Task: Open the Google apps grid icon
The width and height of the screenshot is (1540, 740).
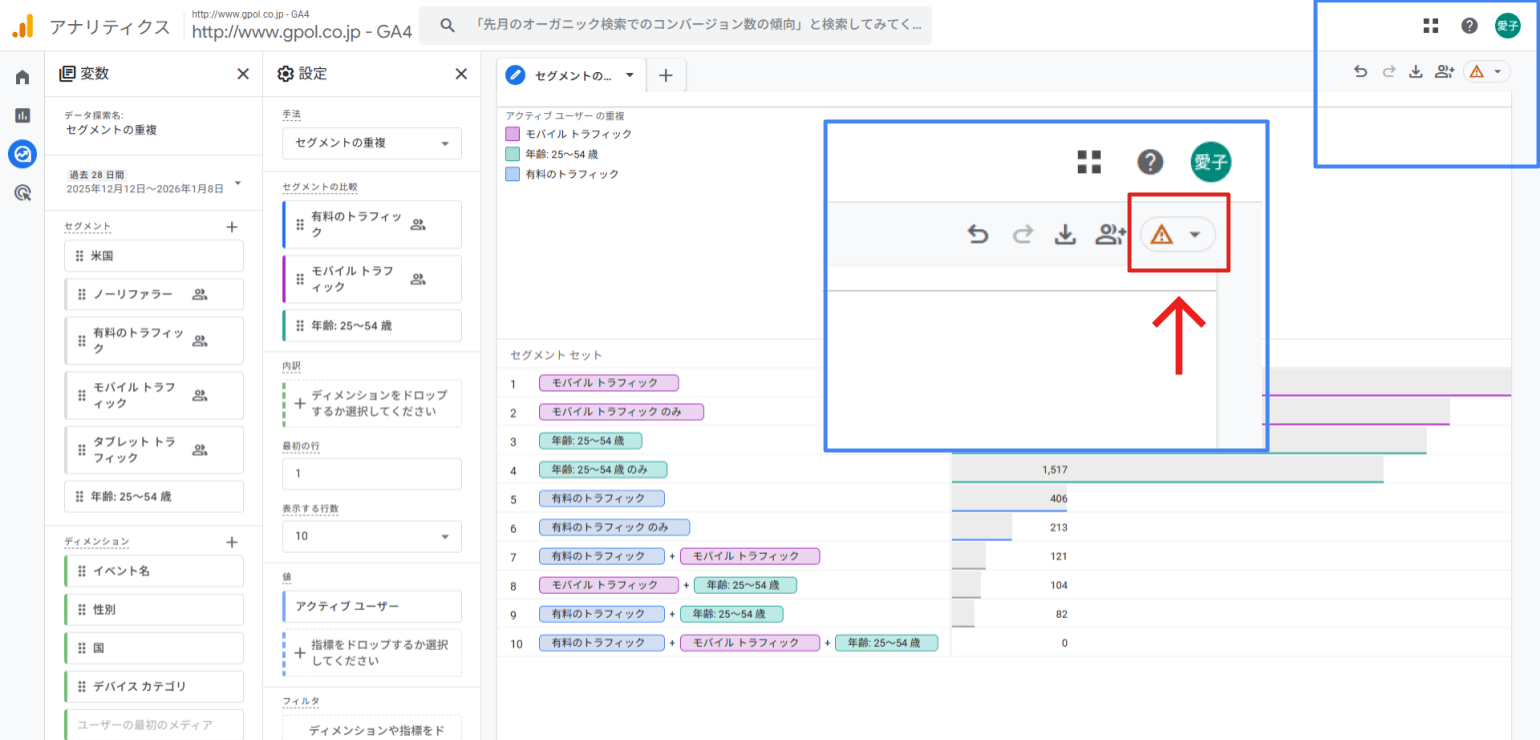Action: 1430,25
